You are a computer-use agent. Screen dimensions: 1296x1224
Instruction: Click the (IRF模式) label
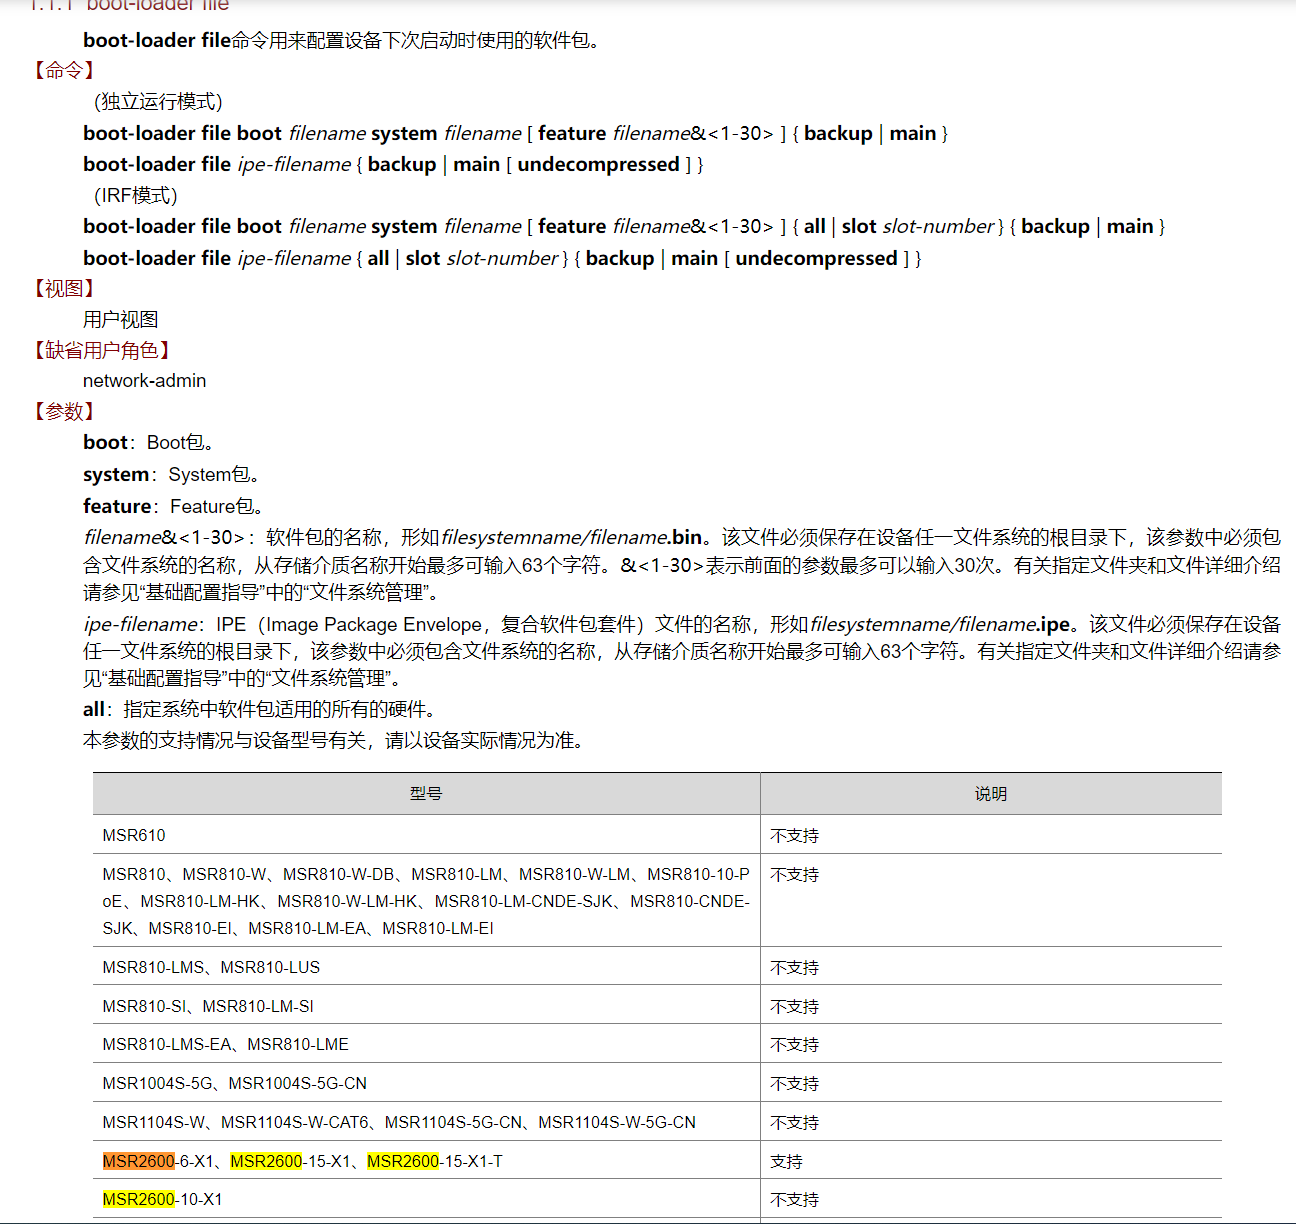click(x=135, y=195)
